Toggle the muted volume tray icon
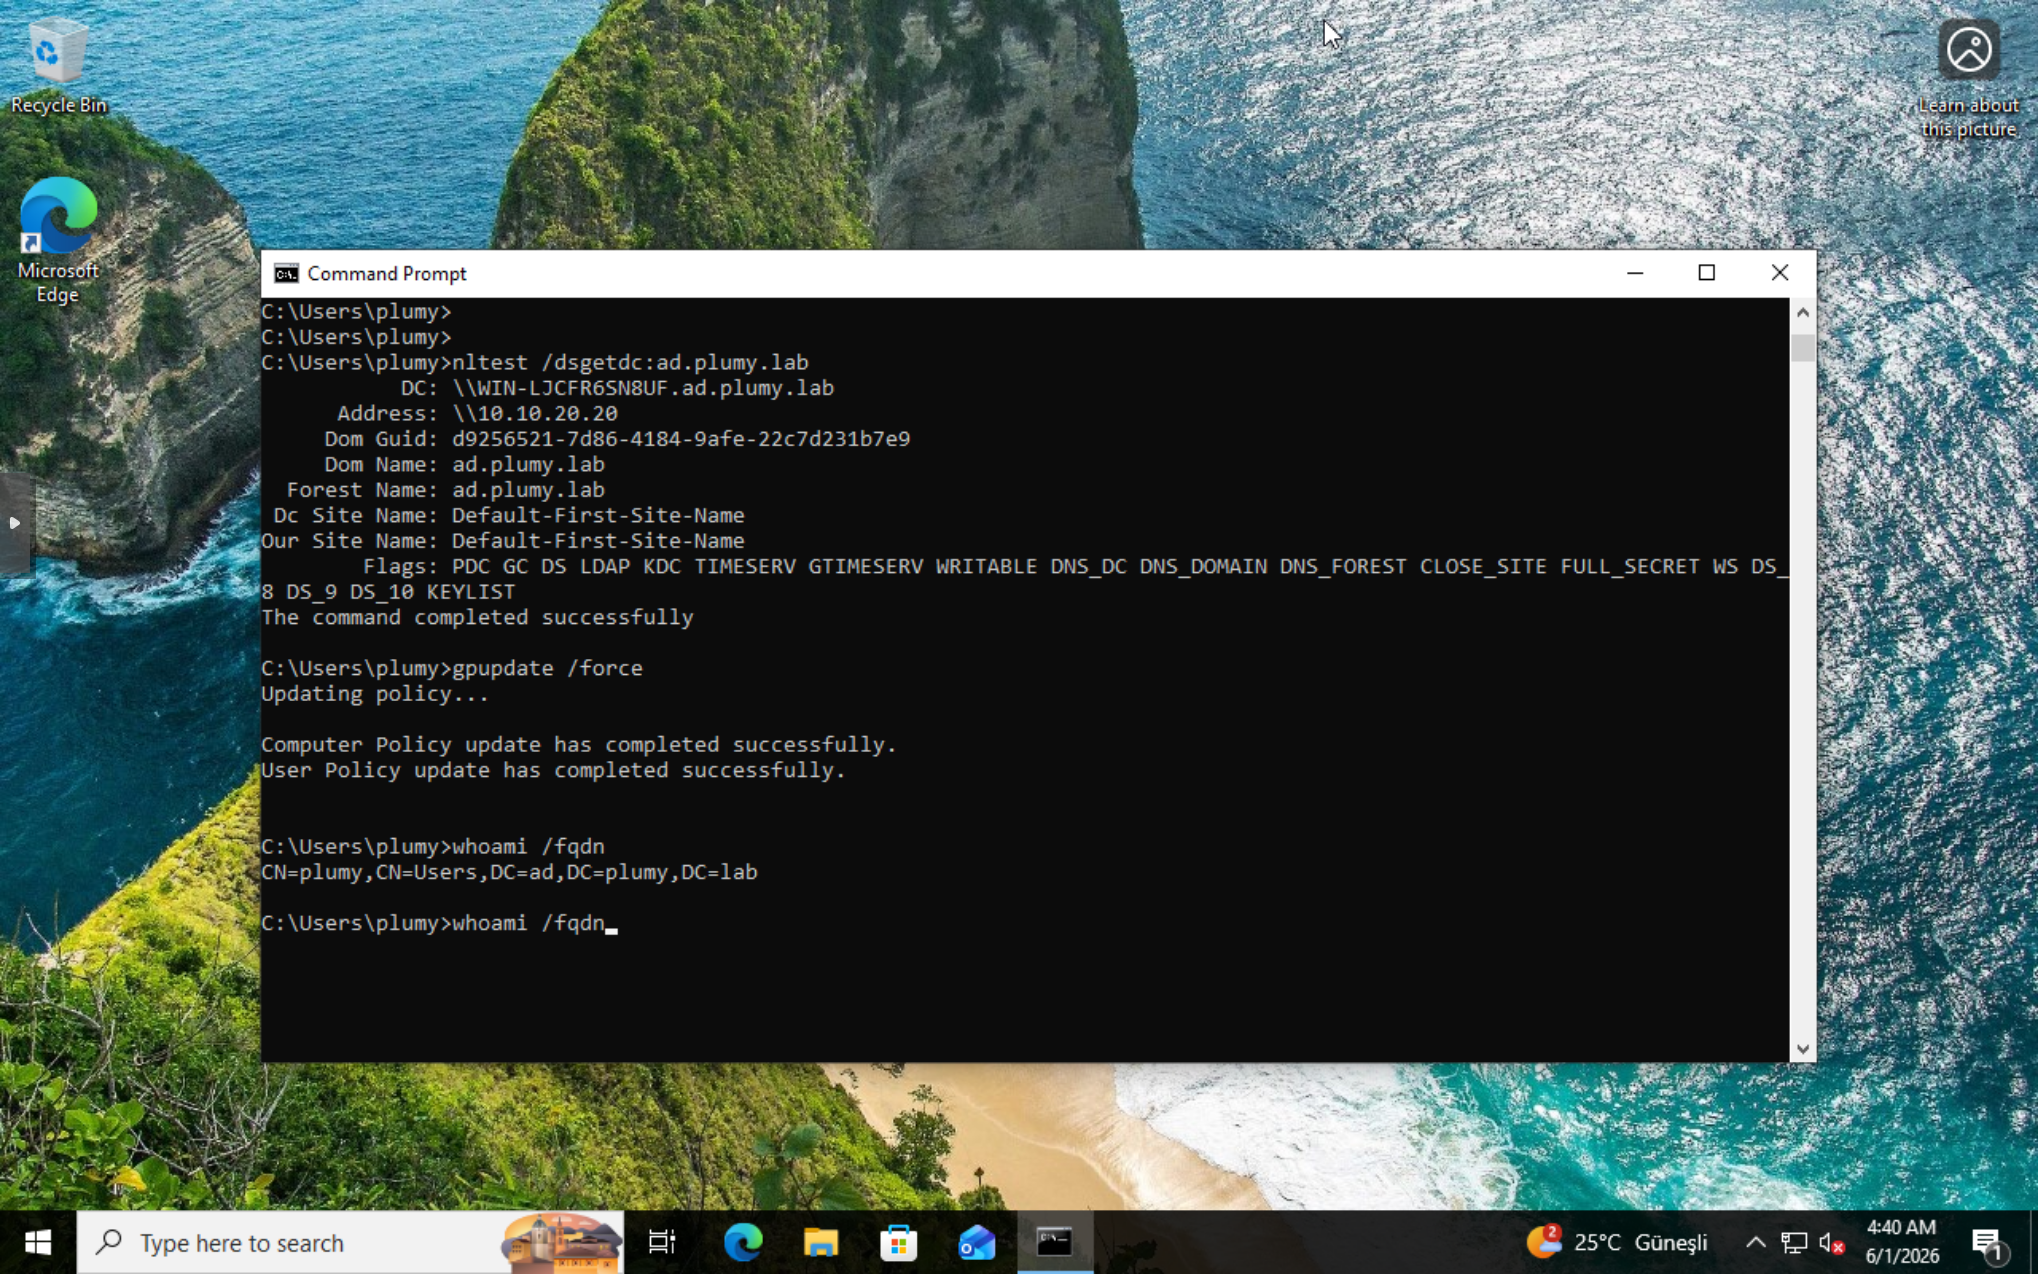The width and height of the screenshot is (2038, 1274). [1832, 1242]
